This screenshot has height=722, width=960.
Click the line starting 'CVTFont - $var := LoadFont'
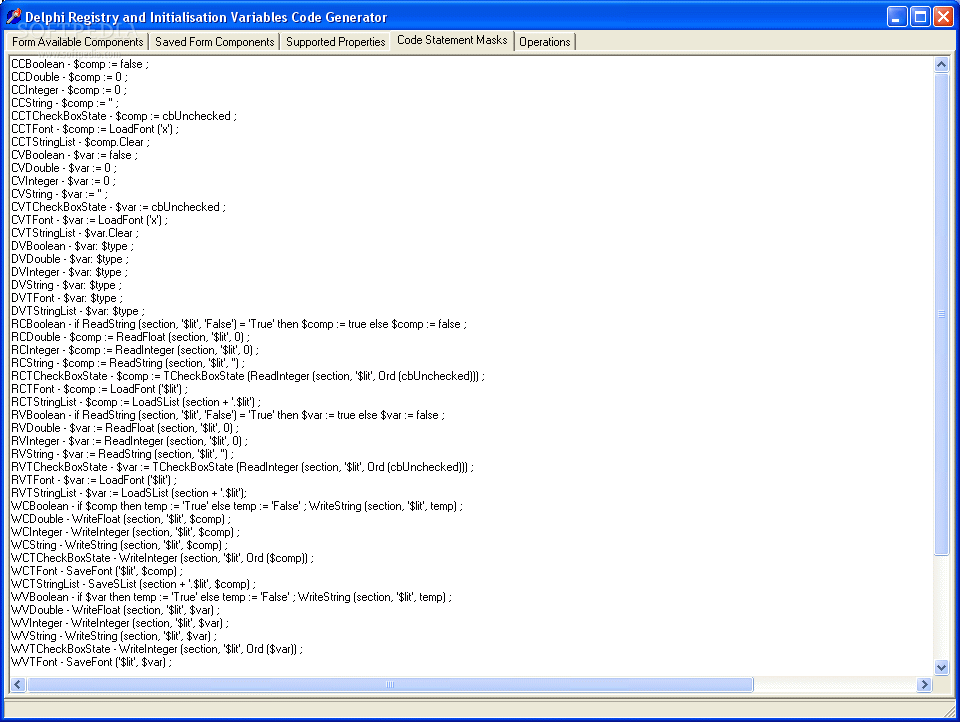[x=89, y=220]
